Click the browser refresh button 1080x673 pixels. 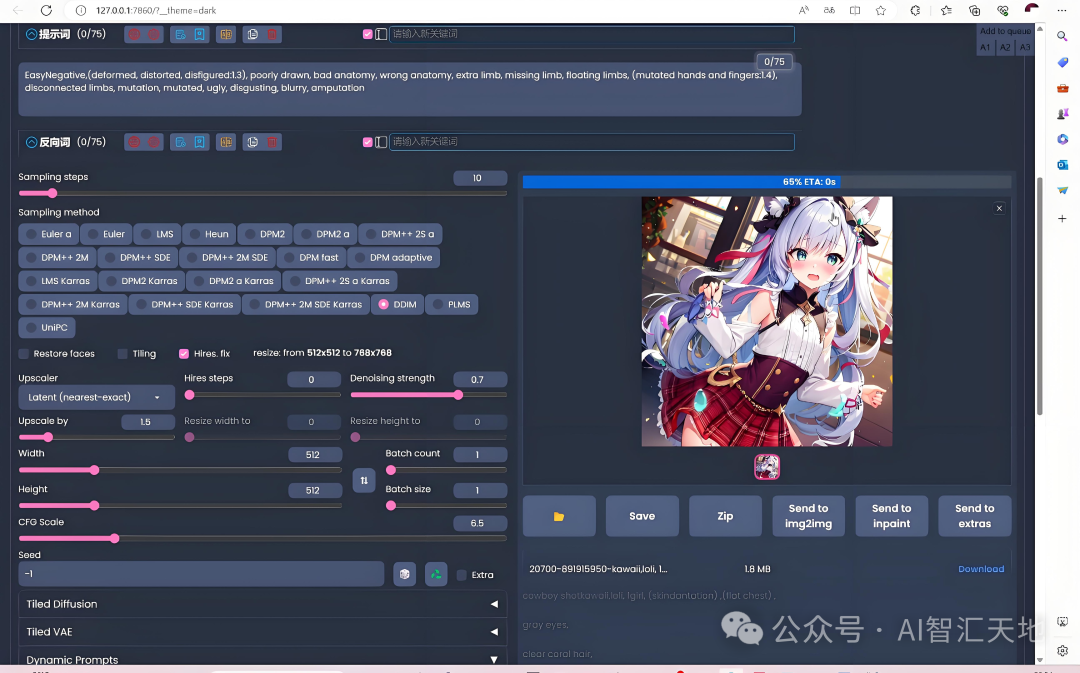[46, 10]
